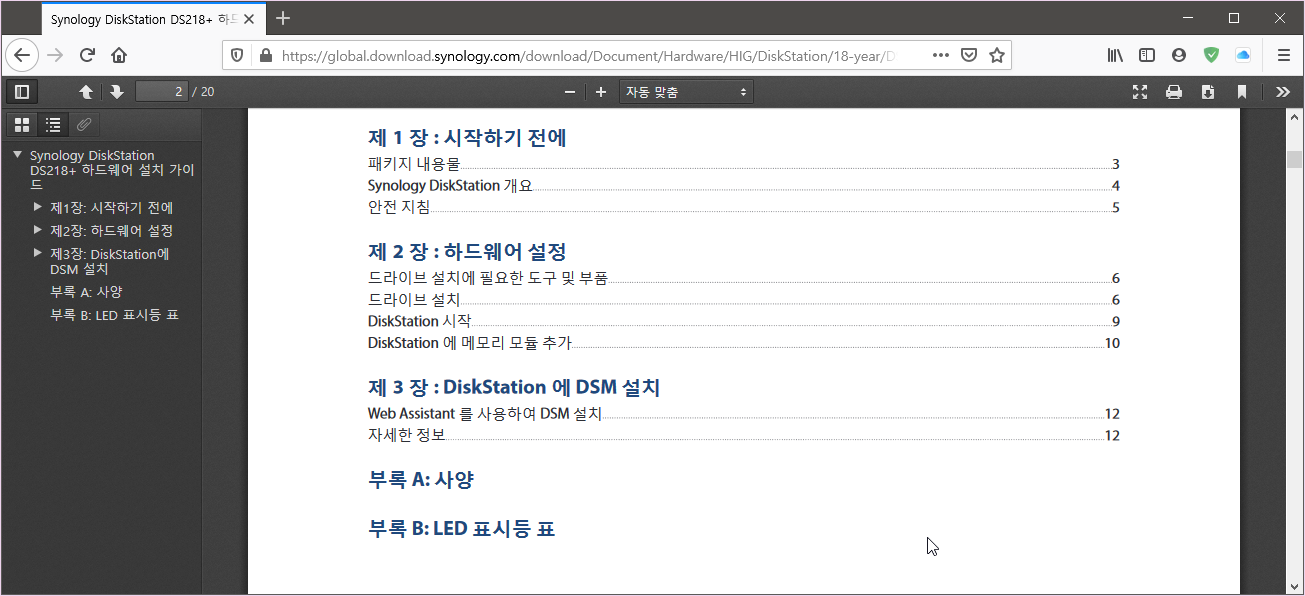Click the tracking protection shield icon
Screen dimensions: 1305x596
click(237, 56)
